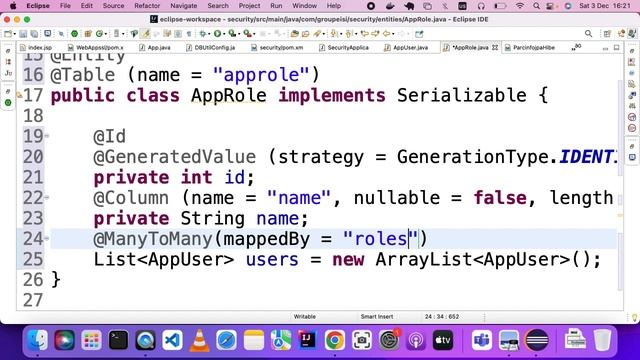
Task: Open the Source menu
Action: pos(113,6)
